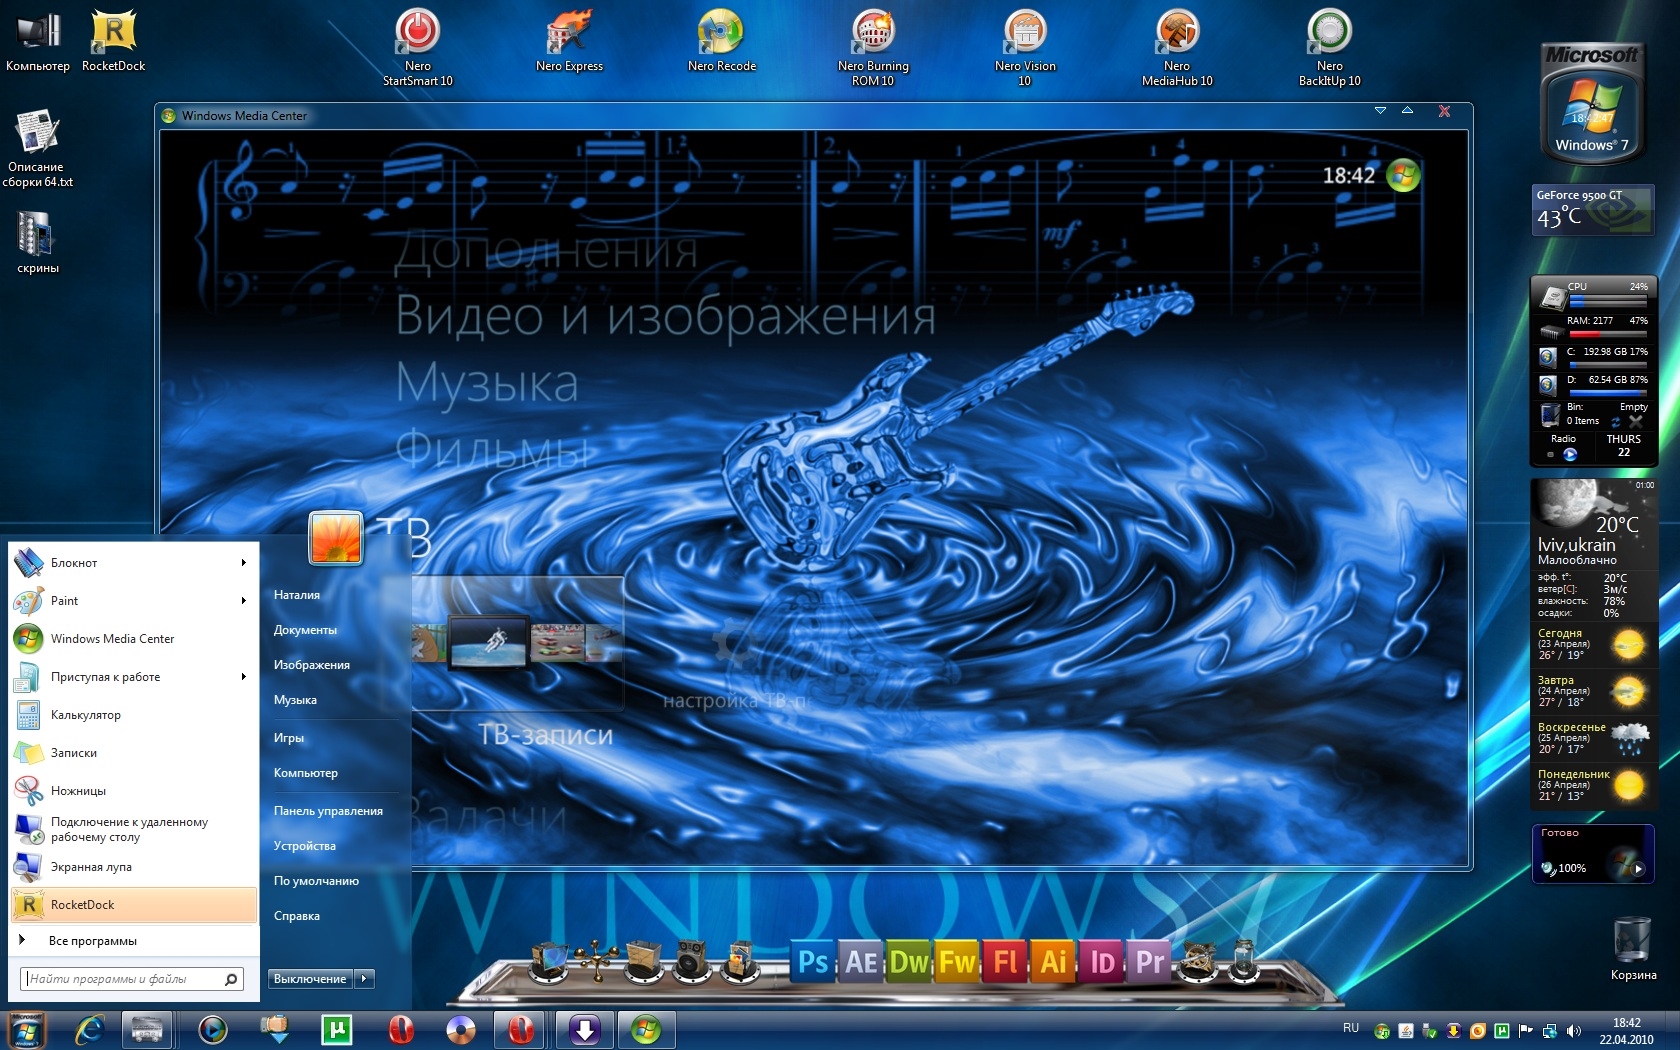Image resolution: width=1680 pixels, height=1050 pixels.
Task: Open uTorrent from the taskbar
Action: coord(336,1029)
